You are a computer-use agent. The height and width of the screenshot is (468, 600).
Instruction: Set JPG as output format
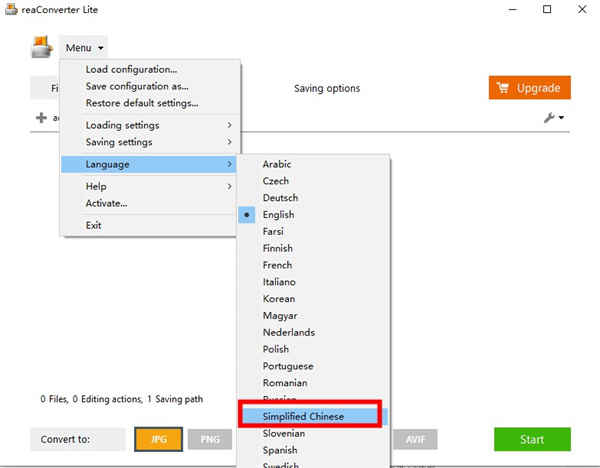(x=158, y=439)
